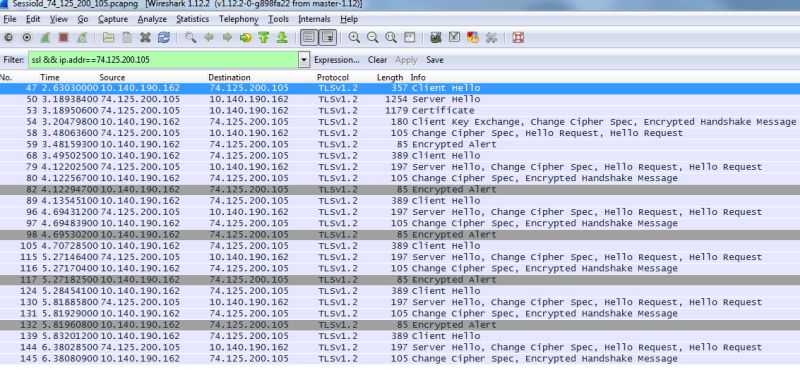Zoom out toolbar icon

pyautogui.click(x=372, y=38)
